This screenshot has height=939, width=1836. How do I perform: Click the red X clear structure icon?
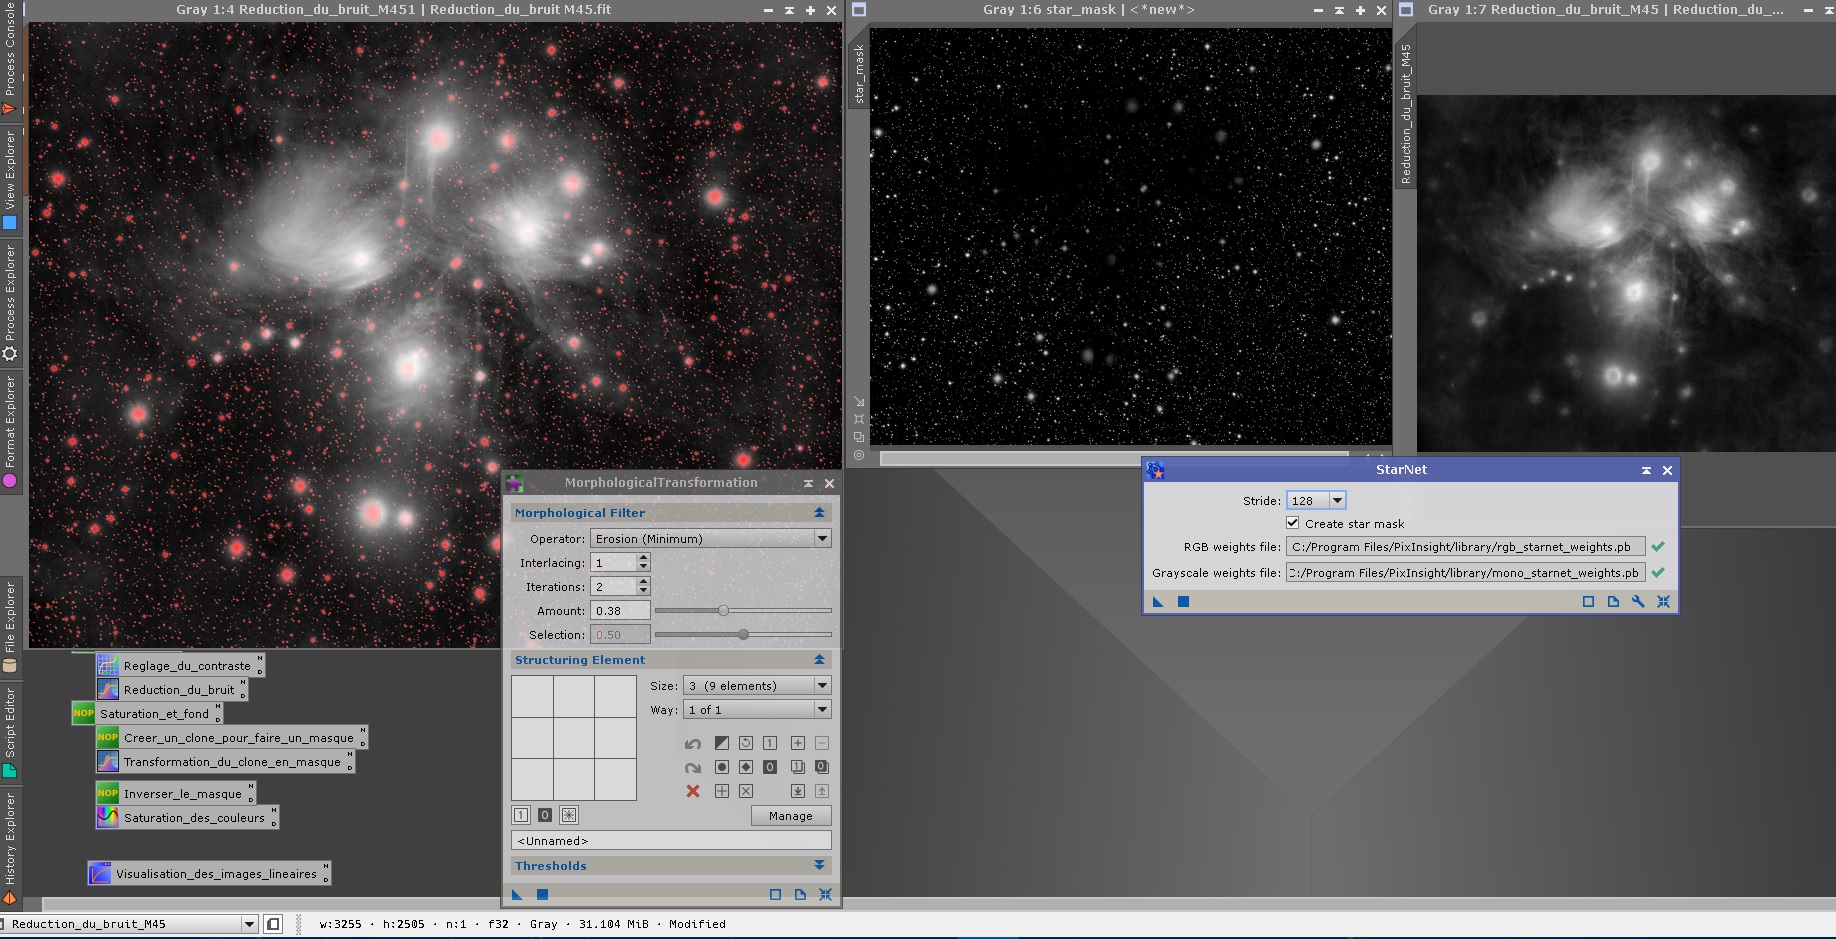pyautogui.click(x=692, y=791)
